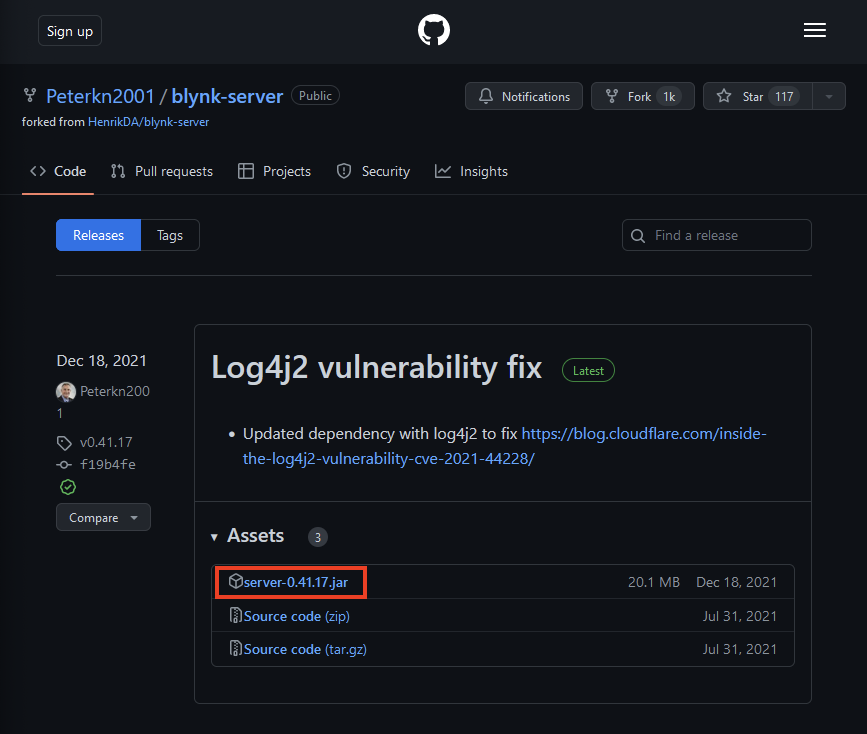
Task: Open the hamburger menu icon
Action: coord(814,30)
